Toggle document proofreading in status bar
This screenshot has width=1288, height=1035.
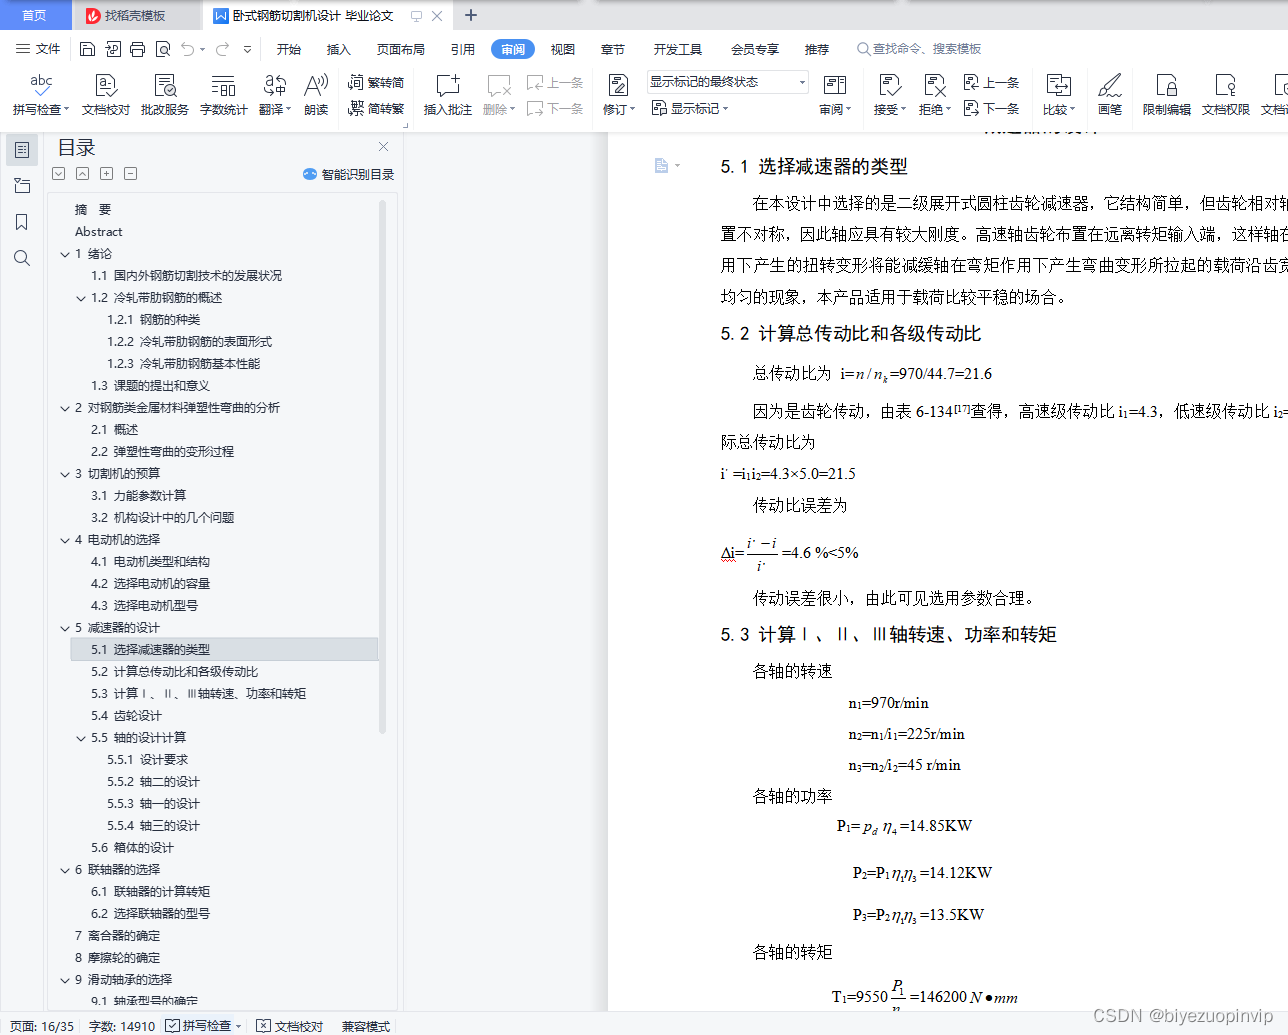tap(290, 1026)
